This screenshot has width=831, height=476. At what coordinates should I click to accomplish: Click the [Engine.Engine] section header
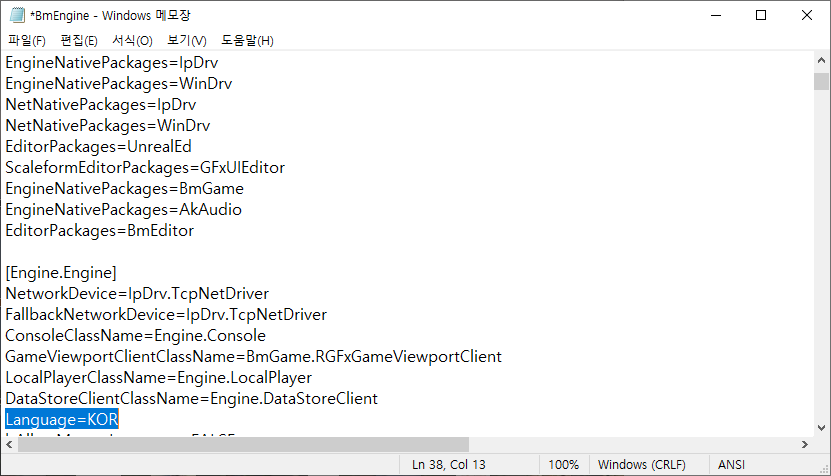click(x=61, y=272)
